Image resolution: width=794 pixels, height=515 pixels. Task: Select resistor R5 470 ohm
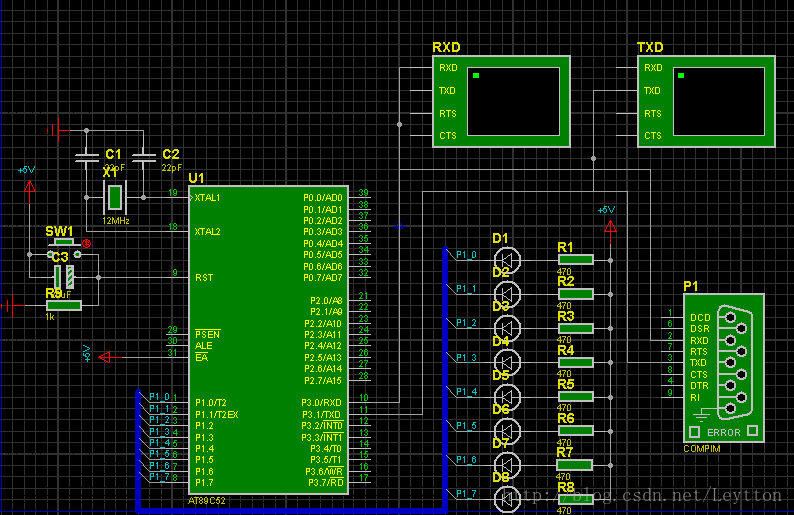[x=575, y=396]
